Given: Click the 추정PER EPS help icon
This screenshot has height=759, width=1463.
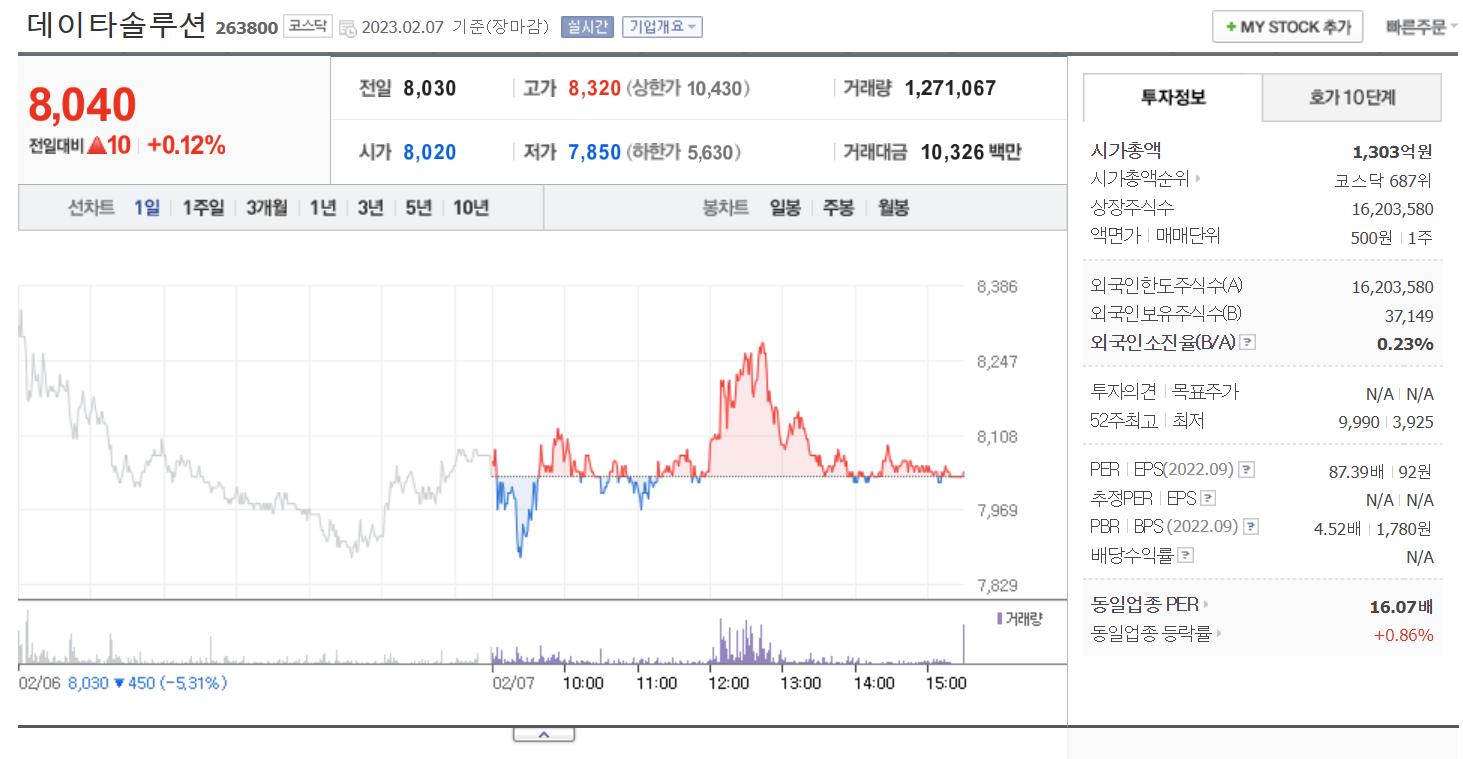Looking at the screenshot, I should (x=1208, y=498).
